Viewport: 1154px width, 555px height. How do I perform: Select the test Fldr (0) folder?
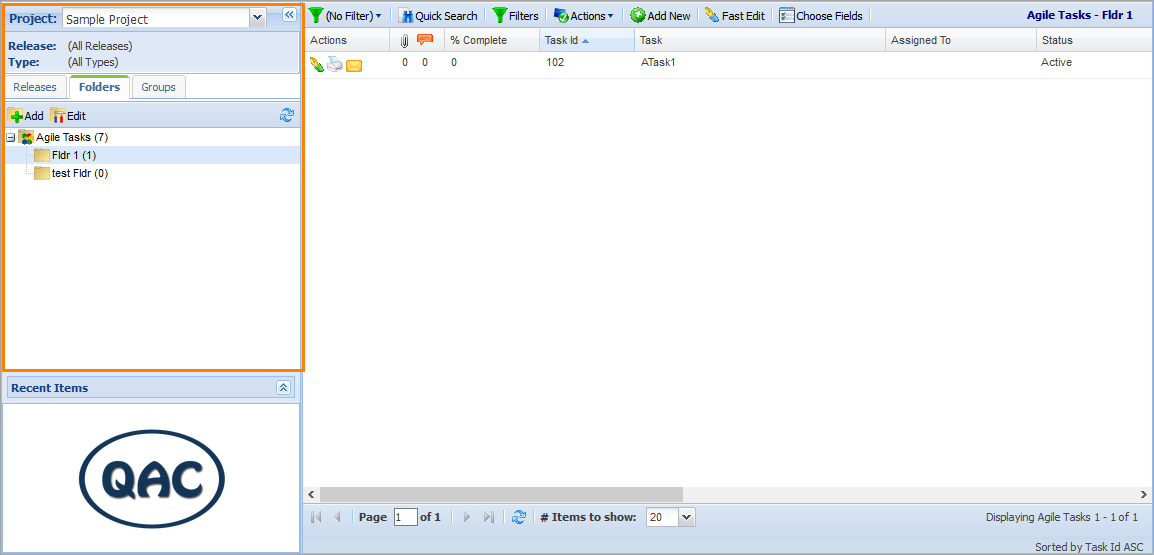click(80, 174)
